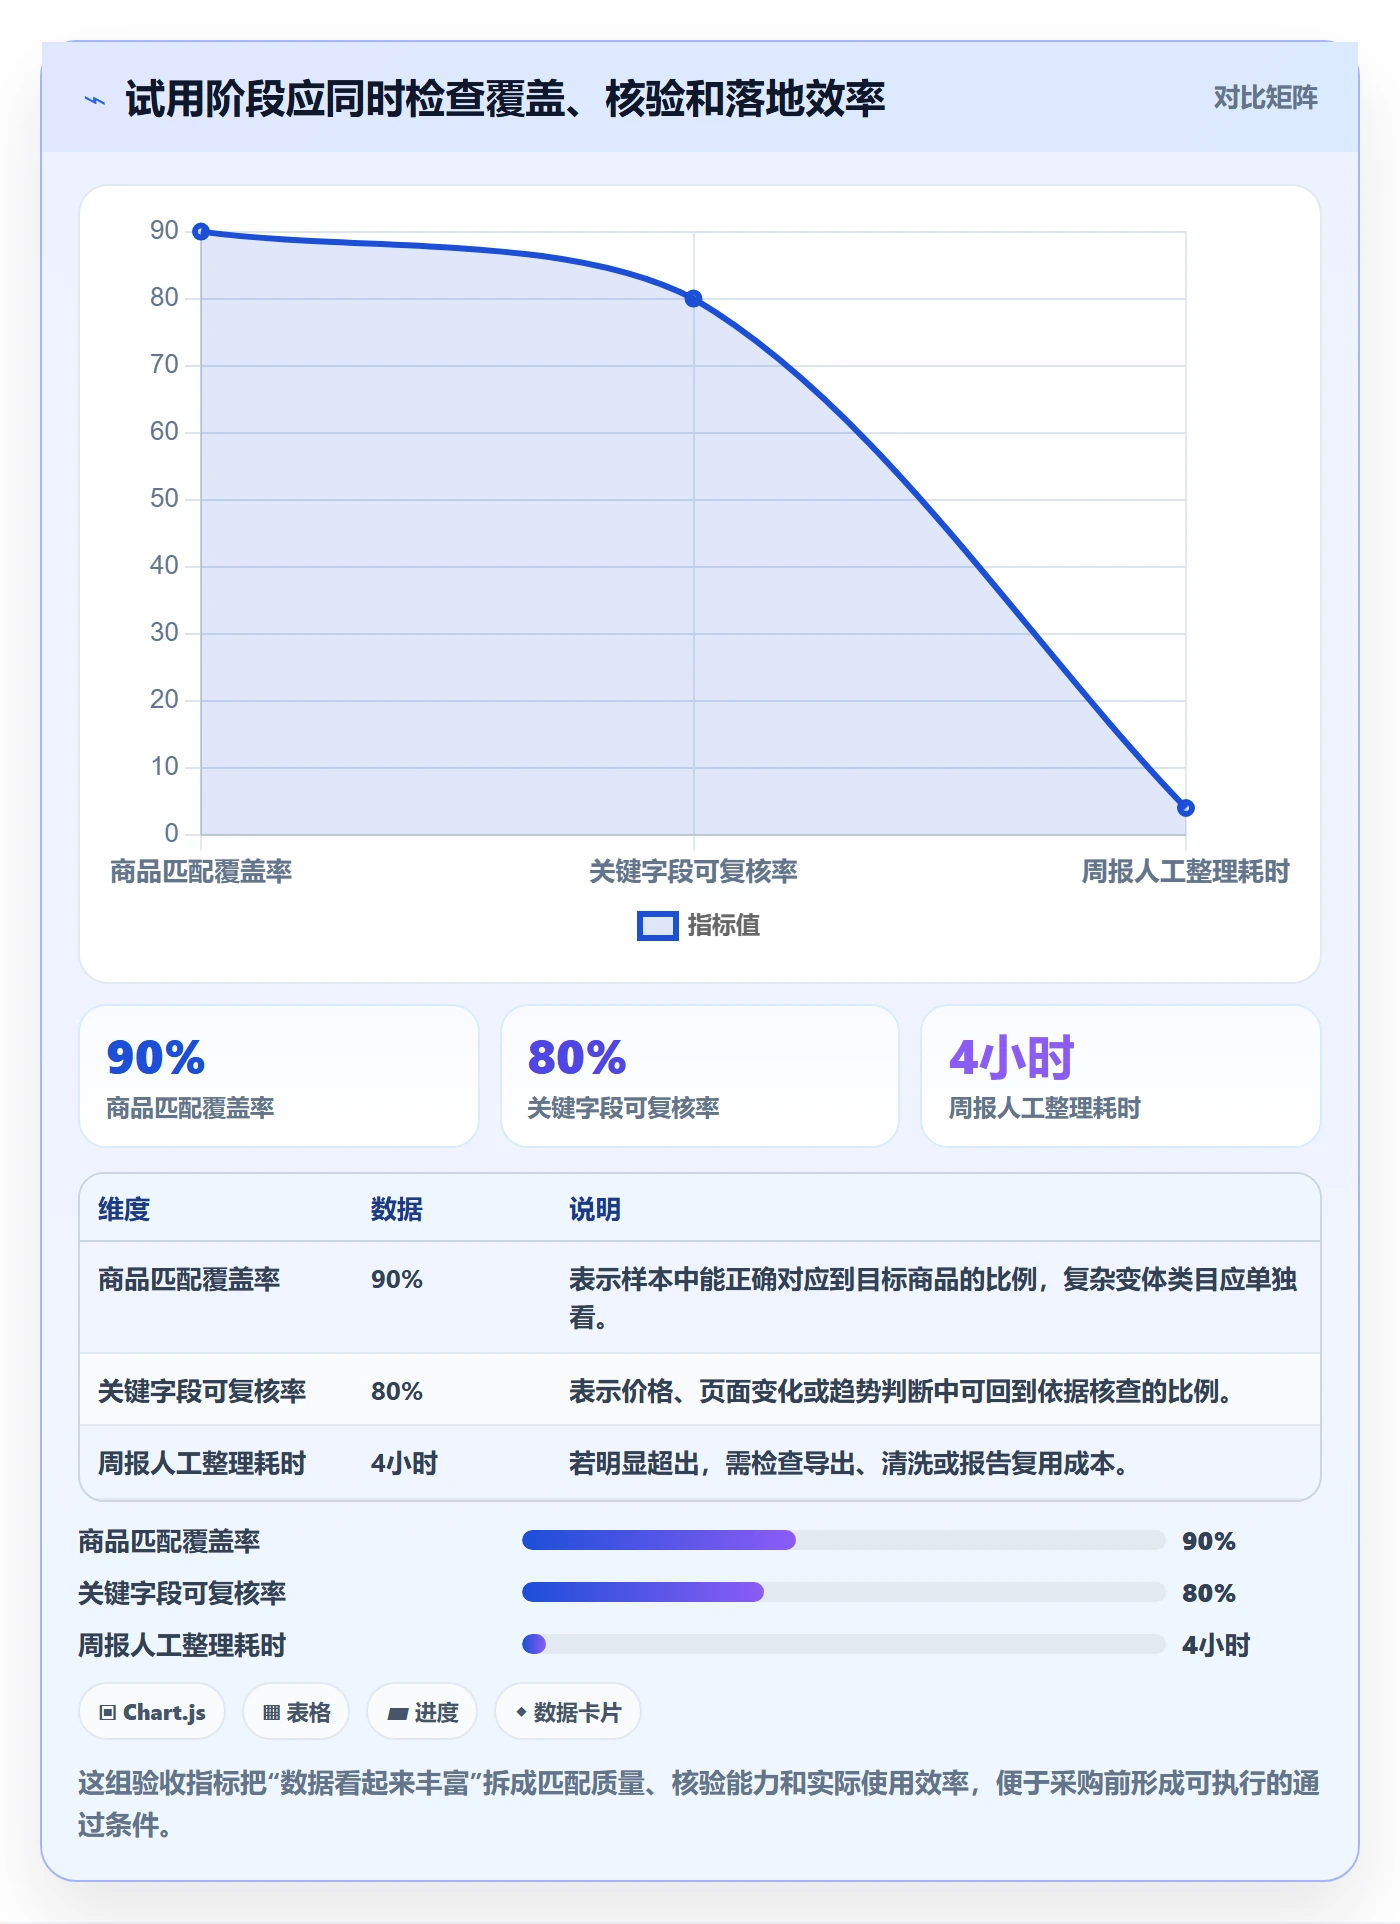Click the 关键字段可复核率 x-axis label
1400x1924 pixels.
click(x=693, y=872)
